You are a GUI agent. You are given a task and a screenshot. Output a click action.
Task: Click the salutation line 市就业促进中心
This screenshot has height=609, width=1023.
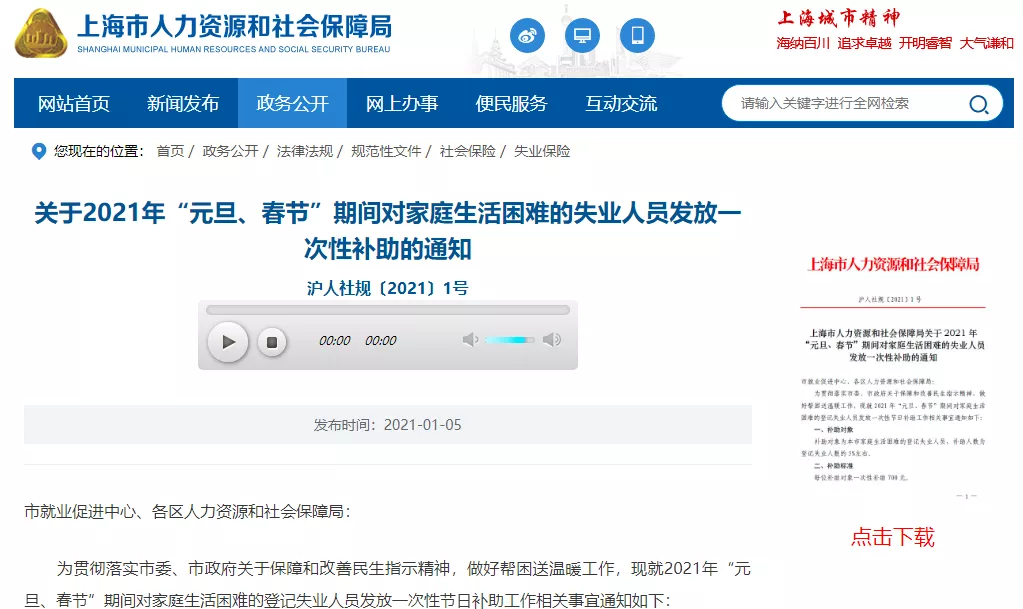tap(80, 511)
